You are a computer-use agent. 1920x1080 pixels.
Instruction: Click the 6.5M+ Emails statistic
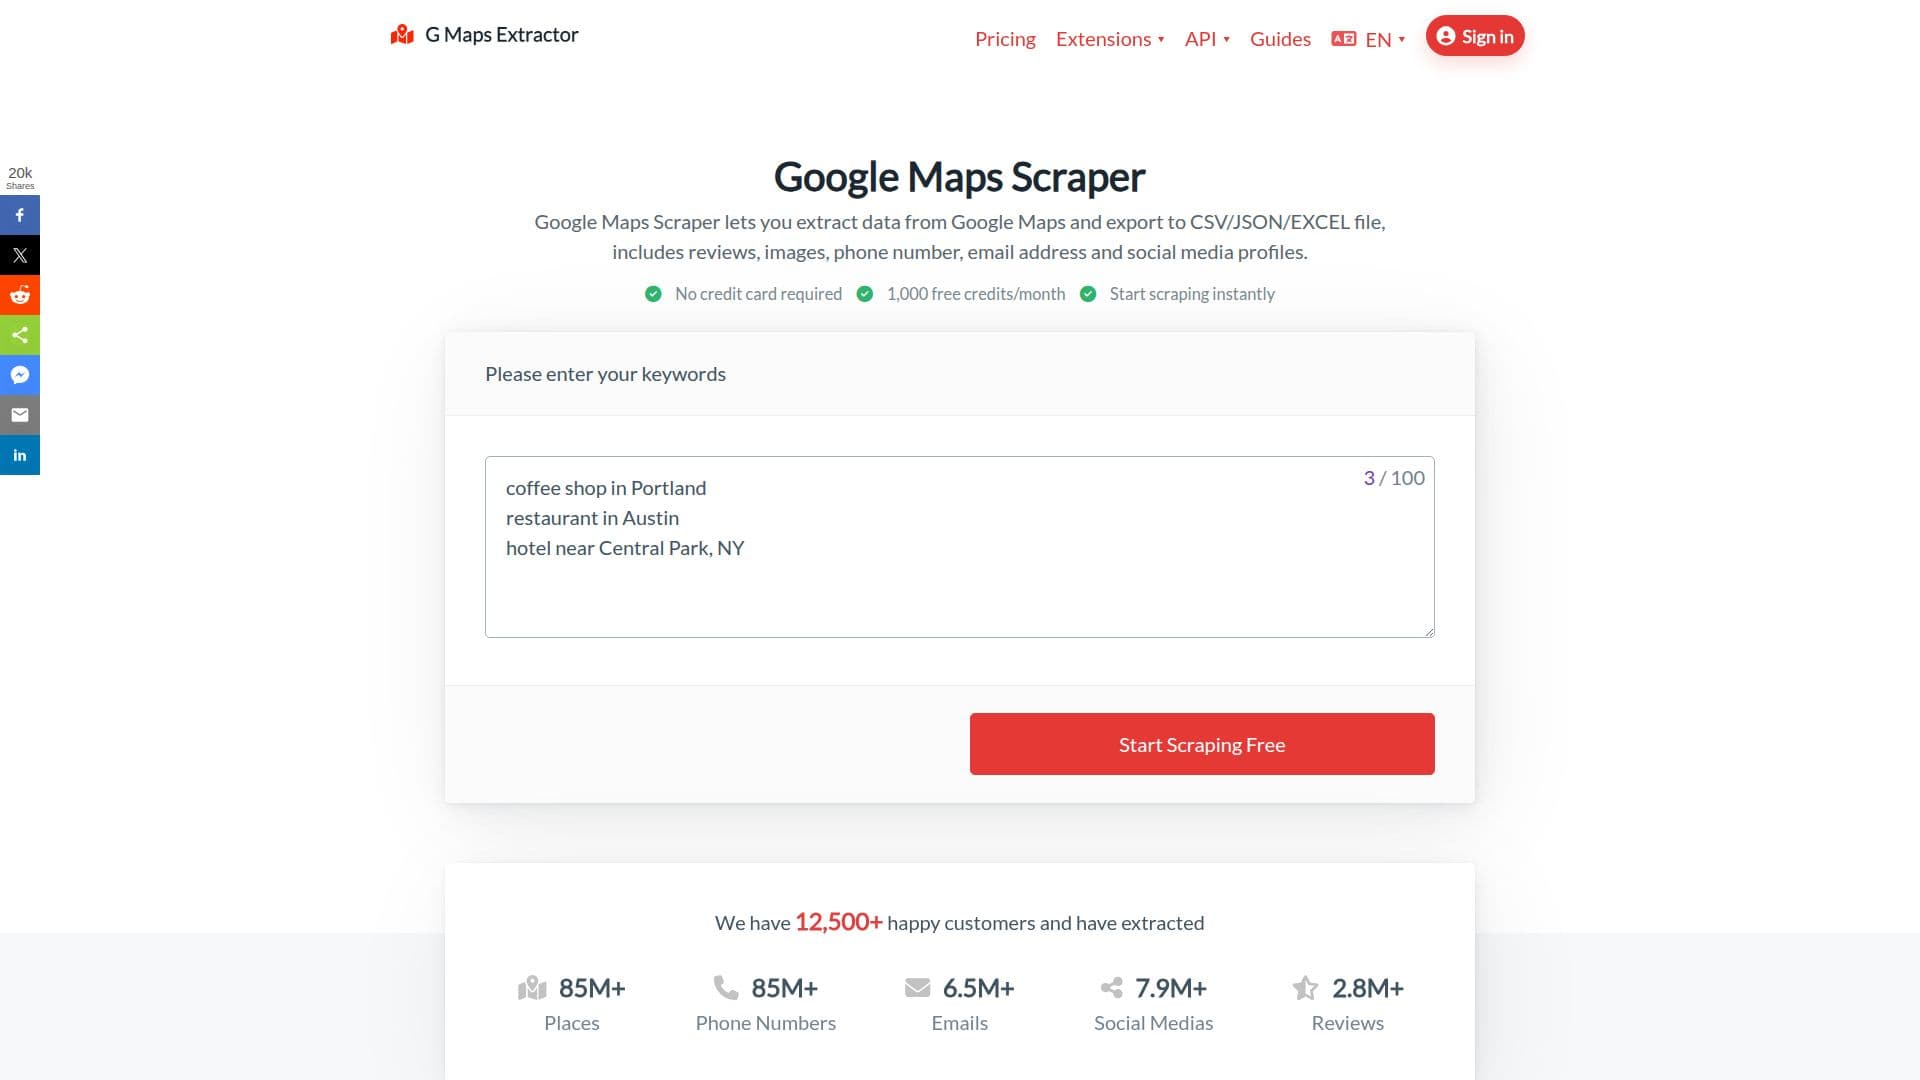click(960, 1004)
